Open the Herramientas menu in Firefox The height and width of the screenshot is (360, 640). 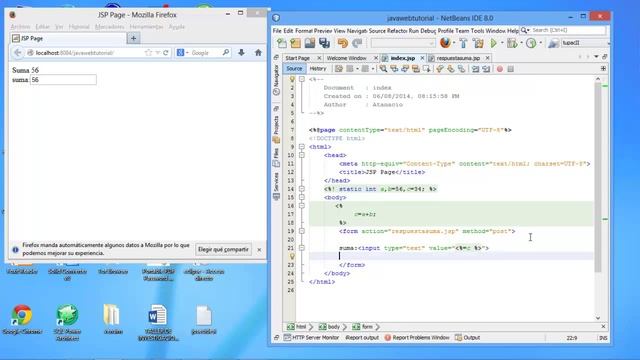[x=146, y=27]
